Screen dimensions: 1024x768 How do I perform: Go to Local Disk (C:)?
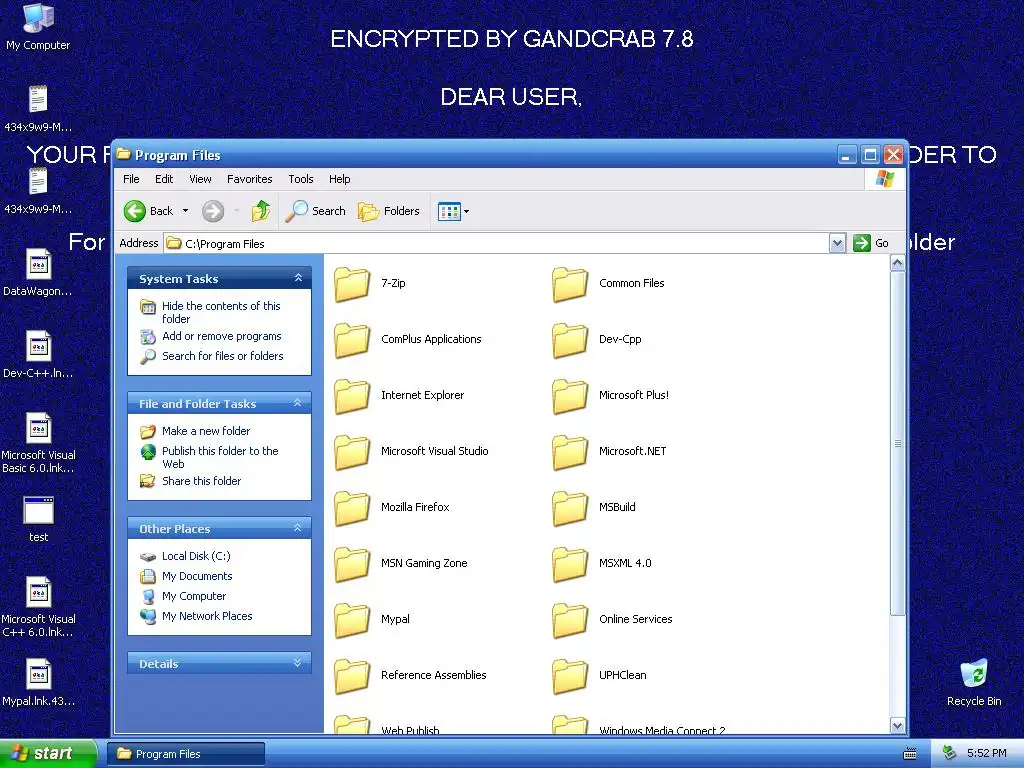[x=196, y=556]
